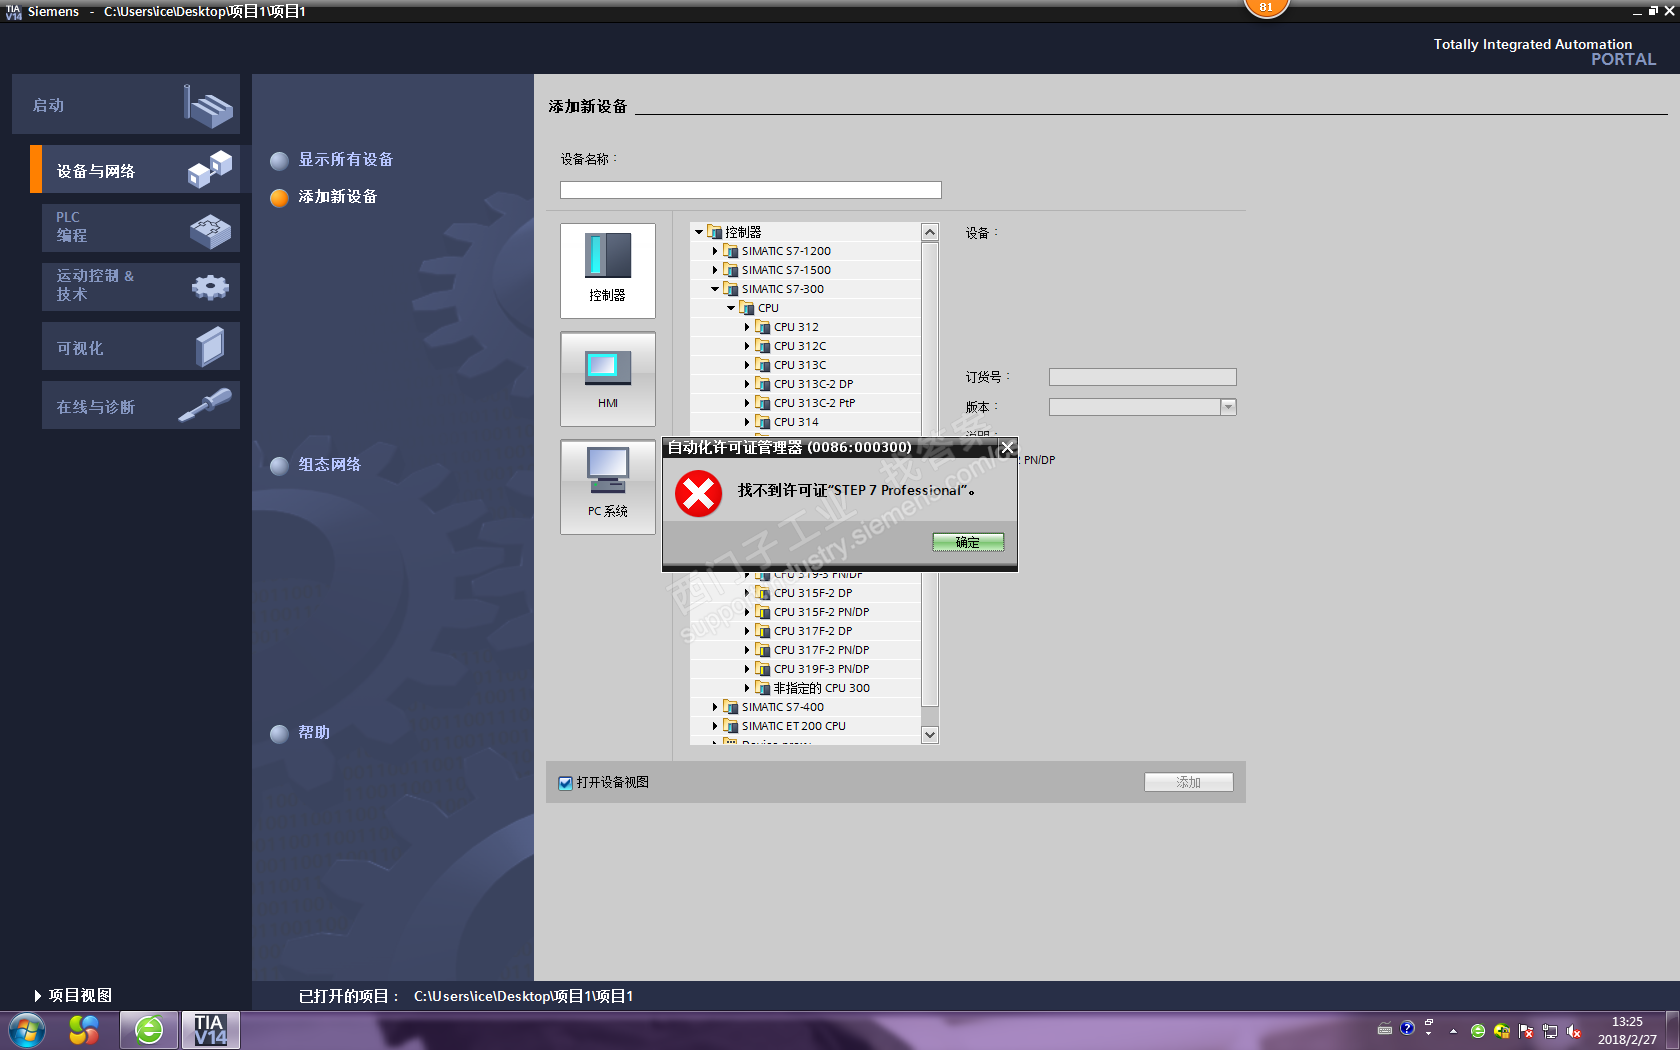The image size is (1680, 1050).
Task: Close the 自动化许可证管理器 error dialog
Action: tap(1008, 448)
